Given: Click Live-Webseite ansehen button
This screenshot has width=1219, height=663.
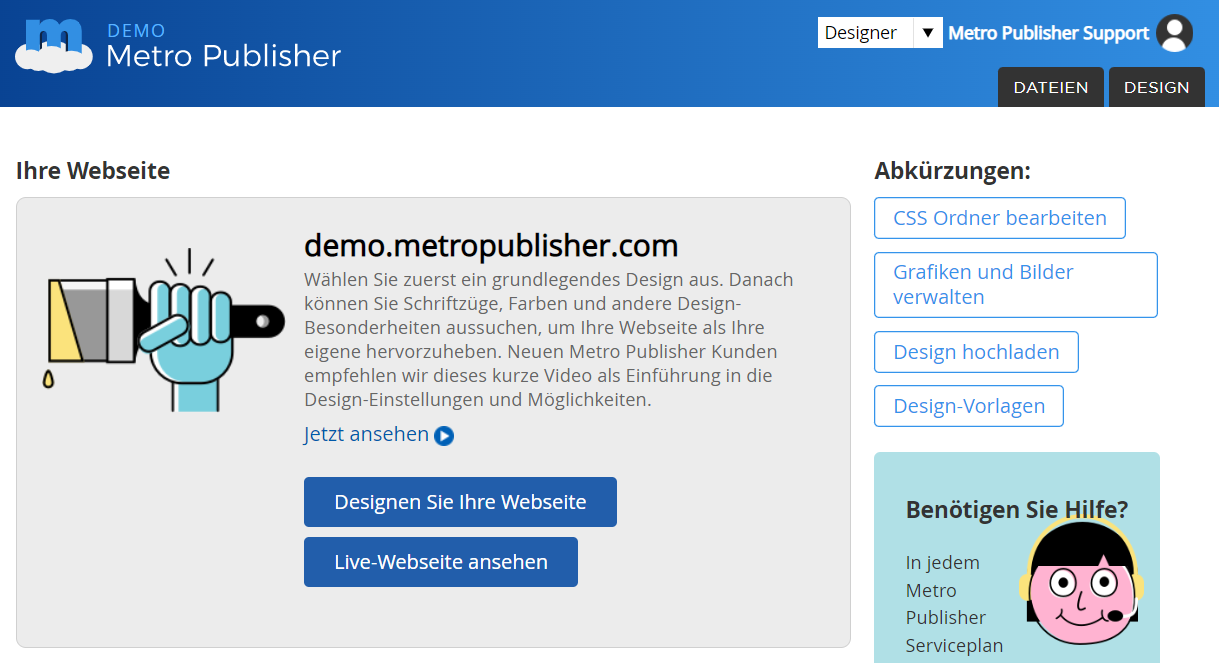Looking at the screenshot, I should tap(441, 562).
